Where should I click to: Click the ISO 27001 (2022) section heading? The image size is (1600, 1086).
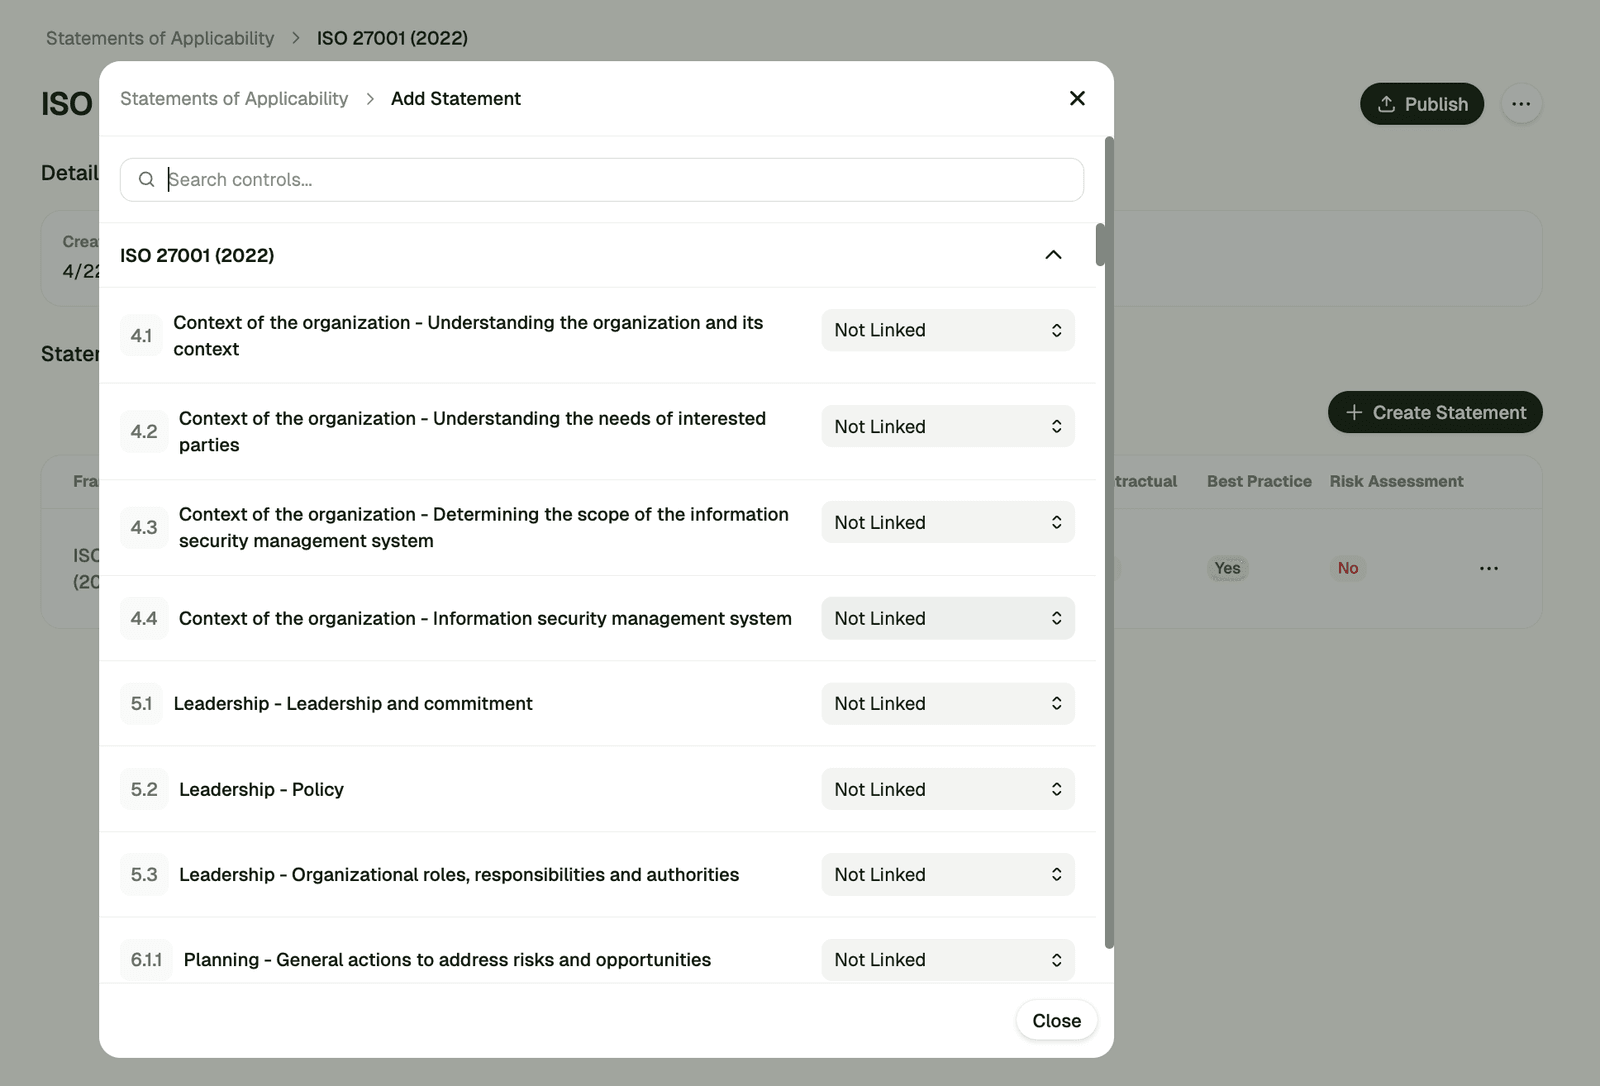click(x=197, y=255)
